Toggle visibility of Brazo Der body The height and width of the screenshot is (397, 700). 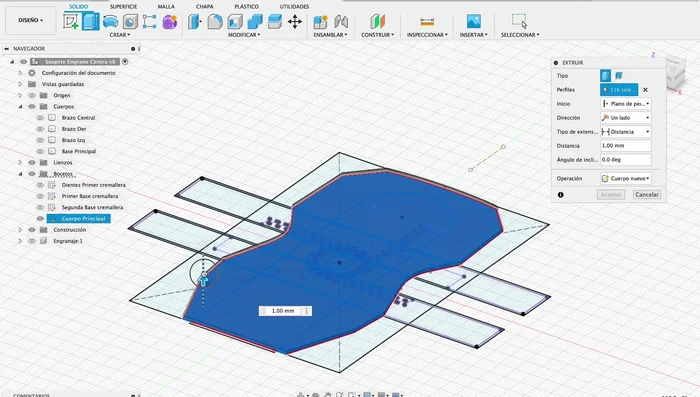coord(40,129)
